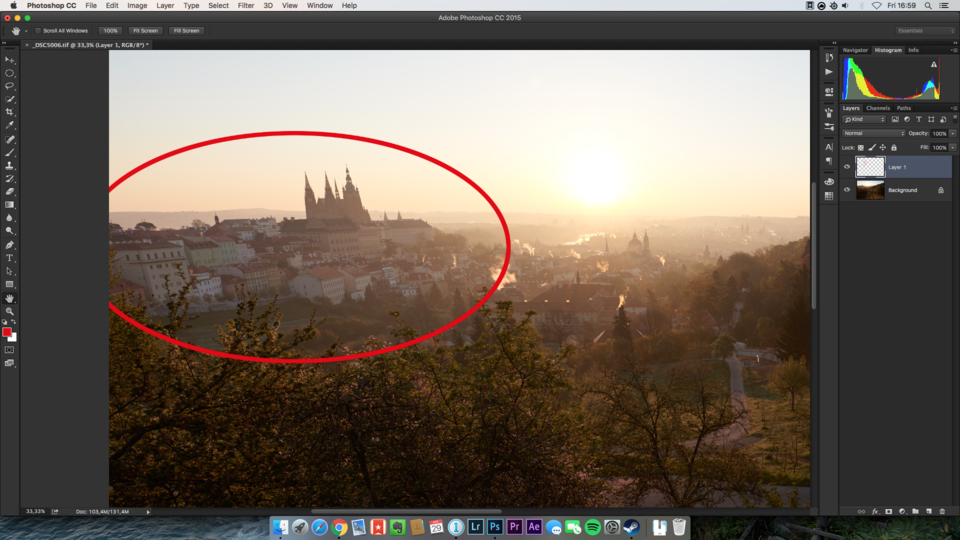Click the Fit Screen button
960x540 pixels.
(x=145, y=31)
